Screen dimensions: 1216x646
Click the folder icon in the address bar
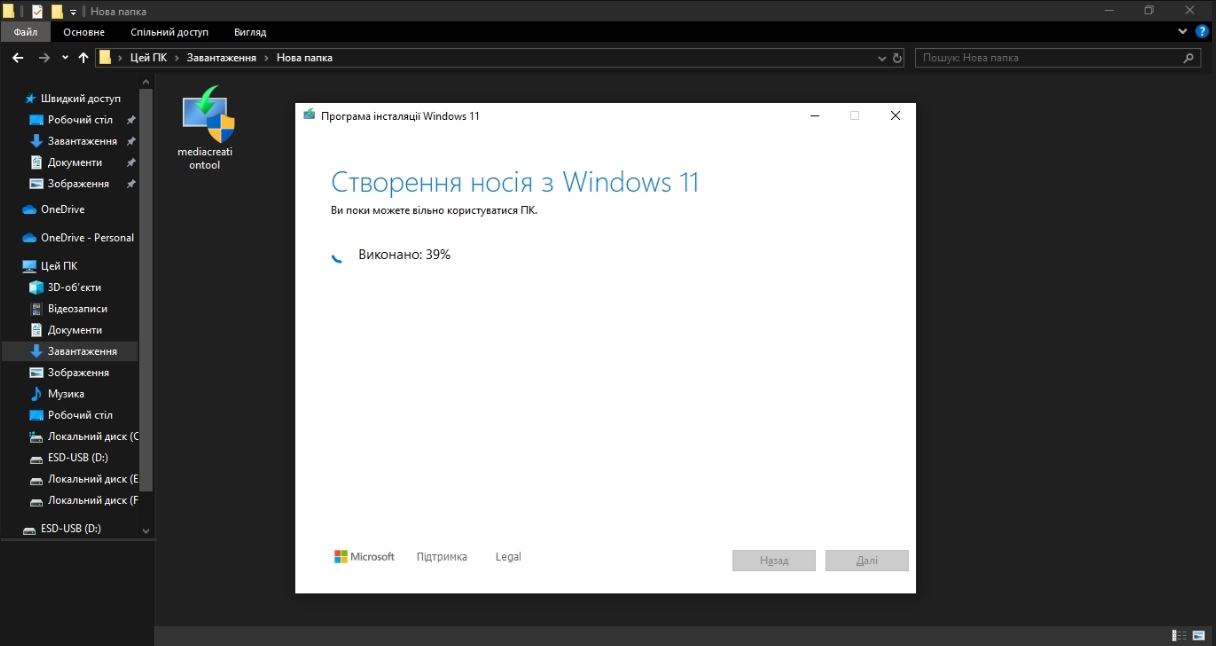pyautogui.click(x=105, y=57)
